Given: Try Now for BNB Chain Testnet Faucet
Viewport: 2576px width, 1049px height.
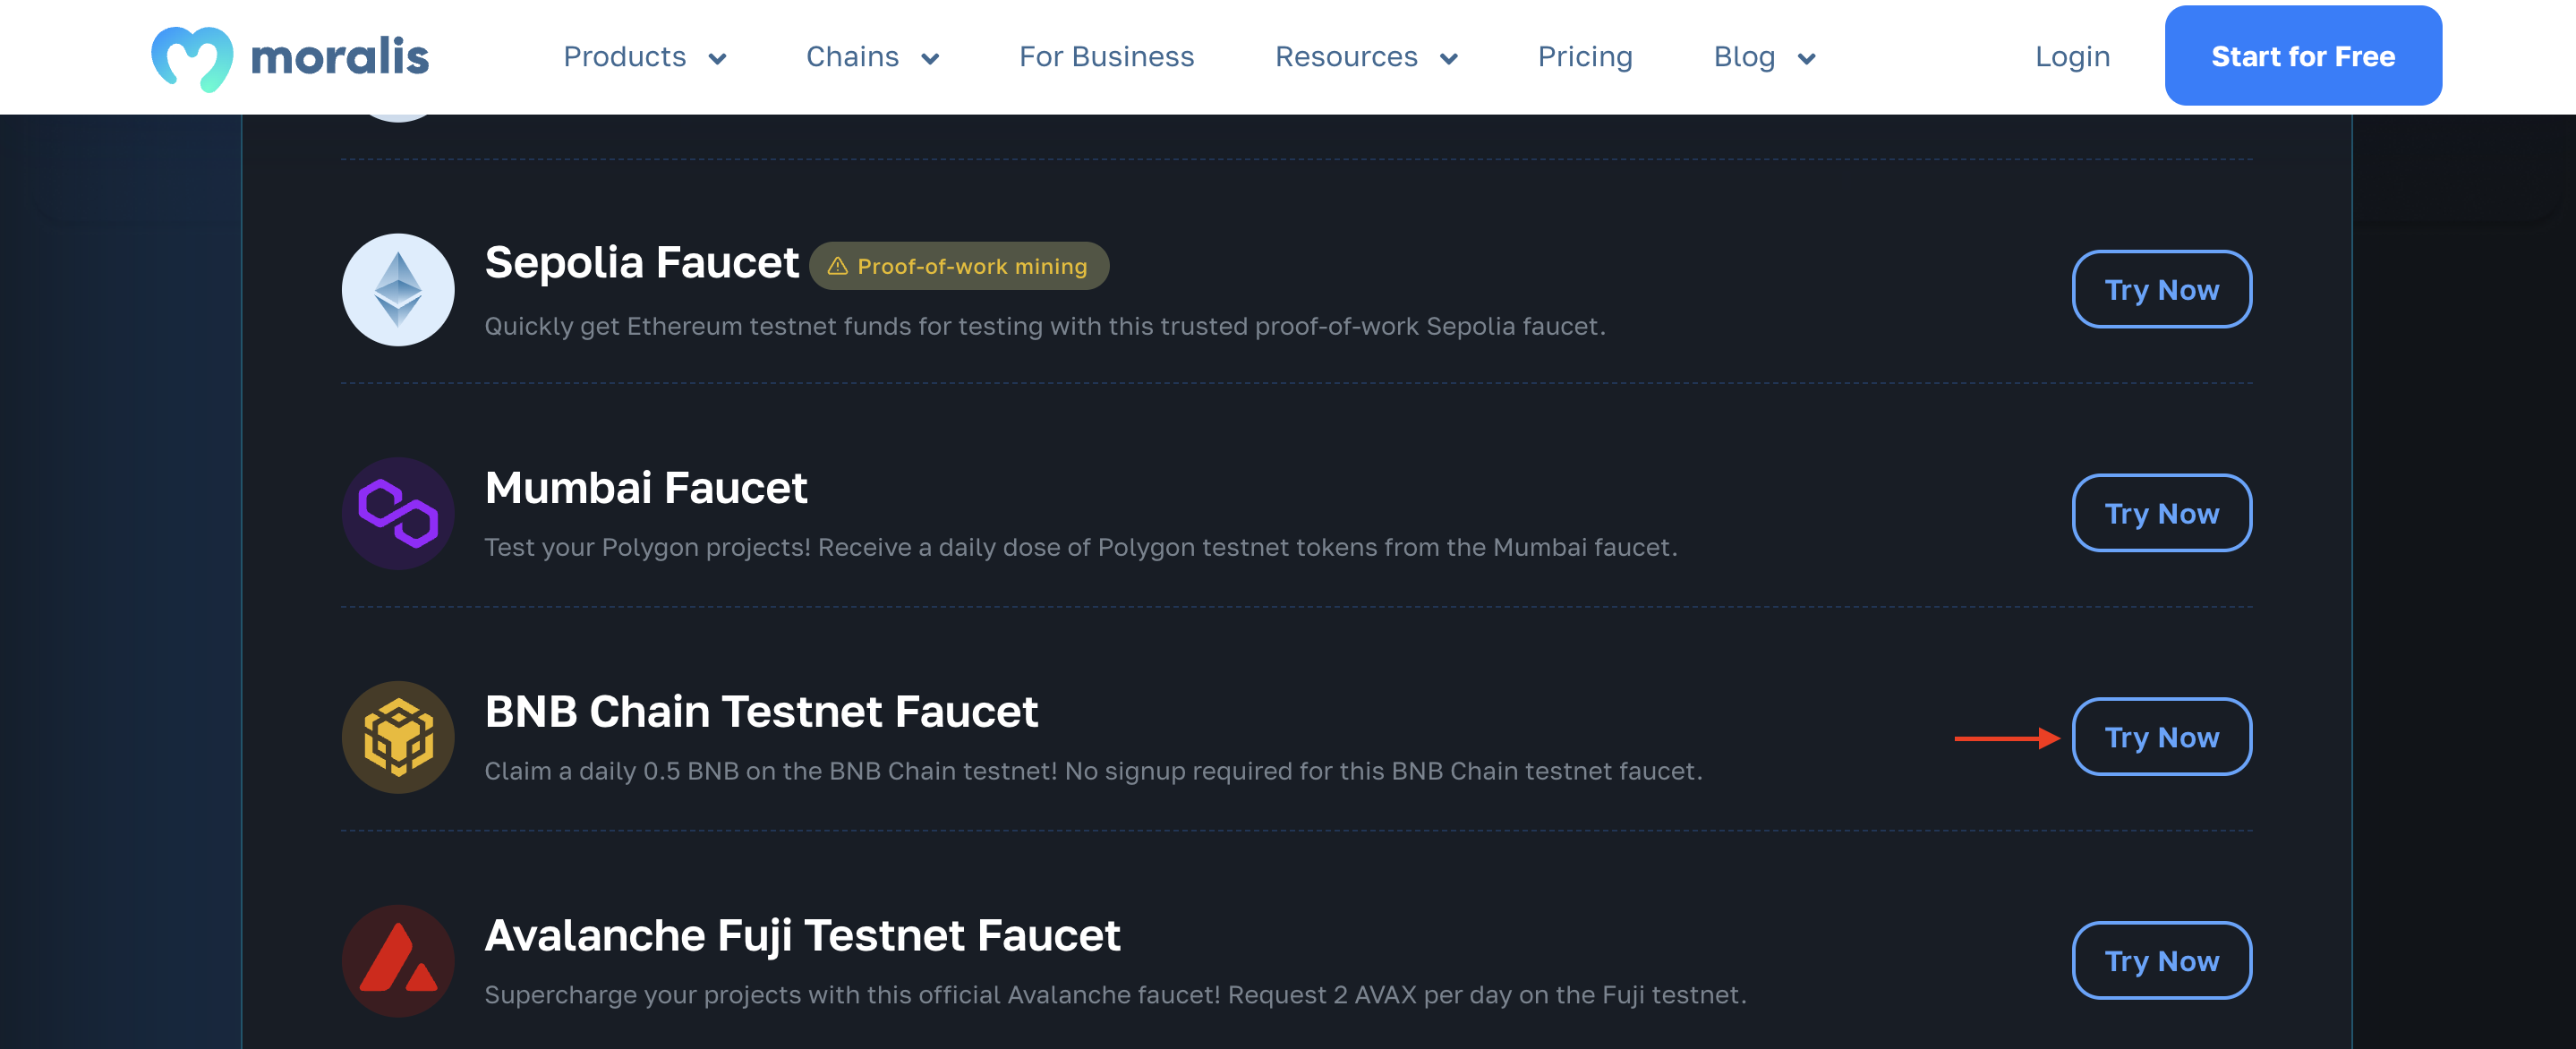Looking at the screenshot, I should [2161, 738].
